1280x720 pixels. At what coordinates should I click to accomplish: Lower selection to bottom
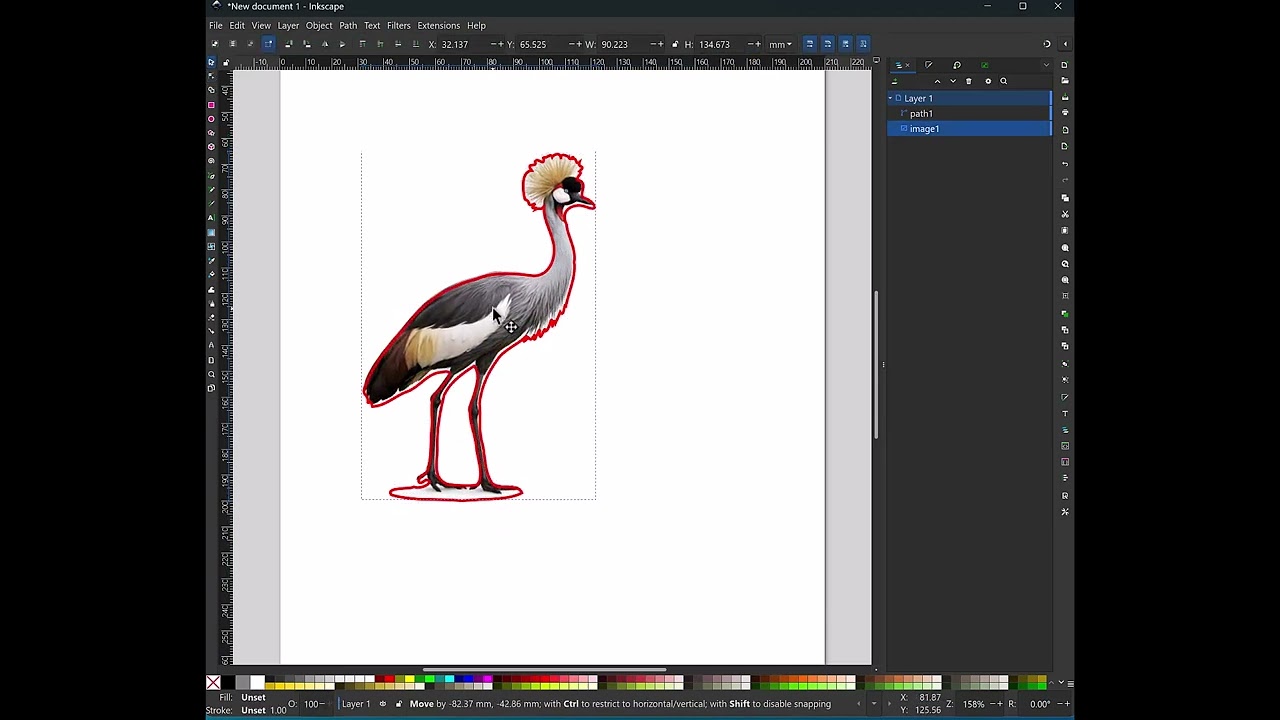(x=416, y=44)
